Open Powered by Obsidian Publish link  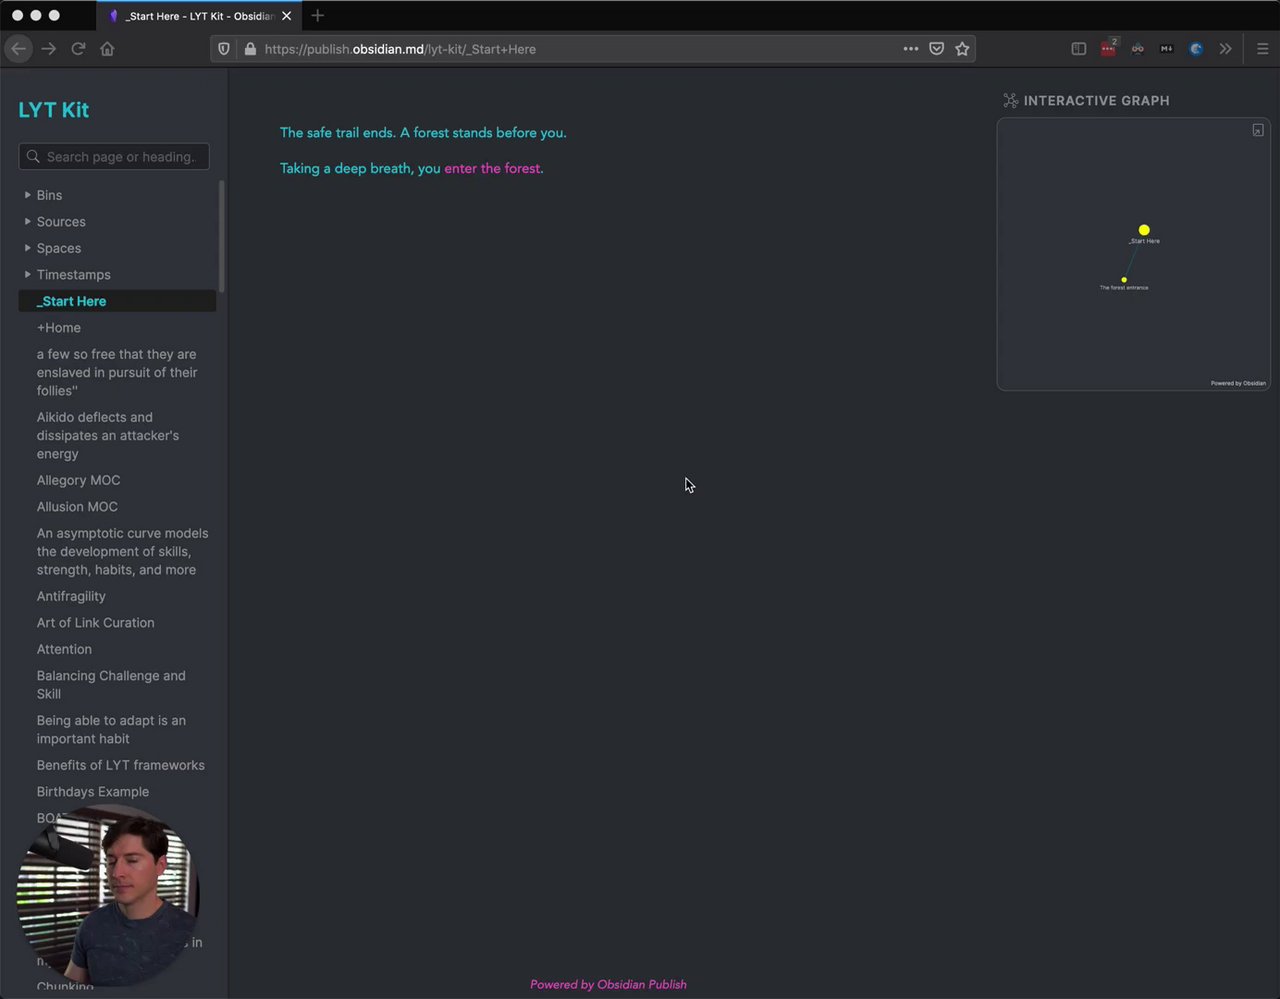(x=608, y=984)
